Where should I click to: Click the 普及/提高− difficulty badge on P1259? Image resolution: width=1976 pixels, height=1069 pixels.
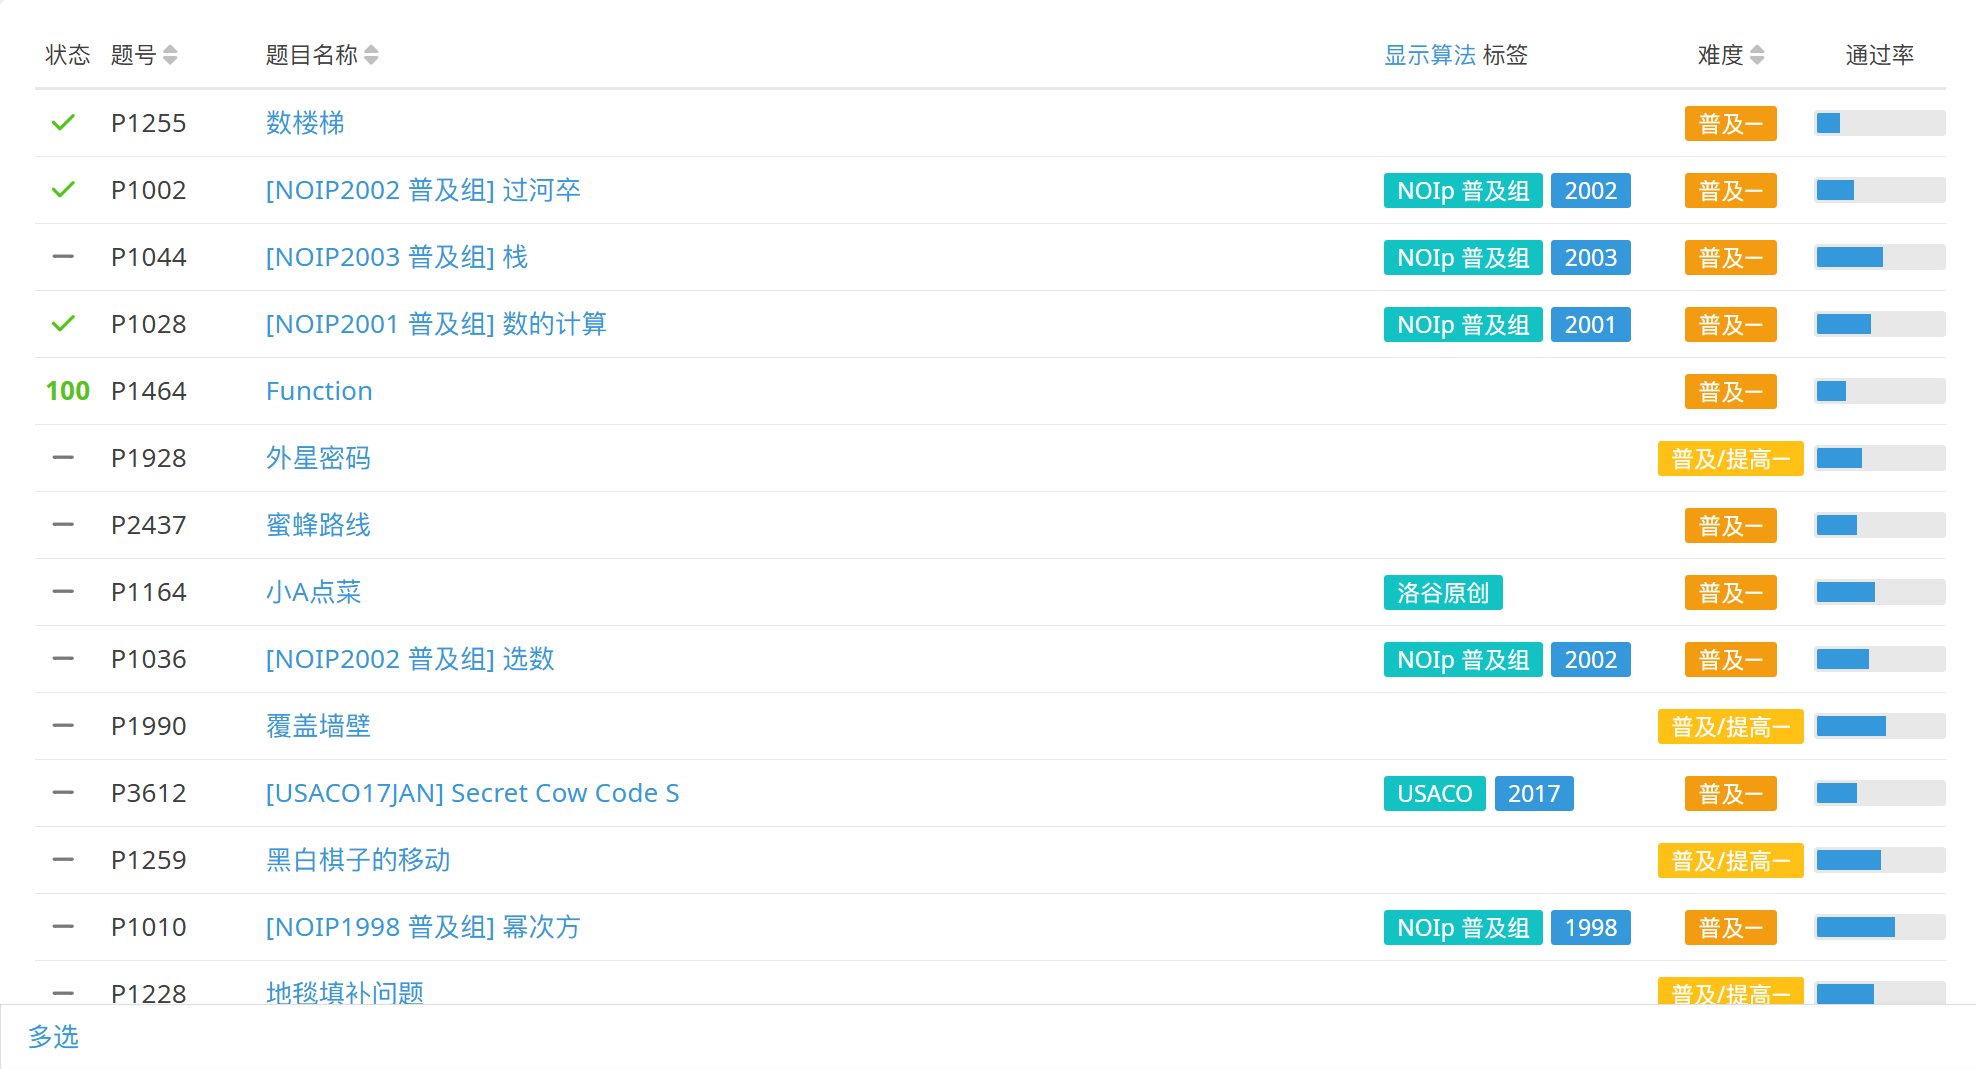pyautogui.click(x=1730, y=861)
